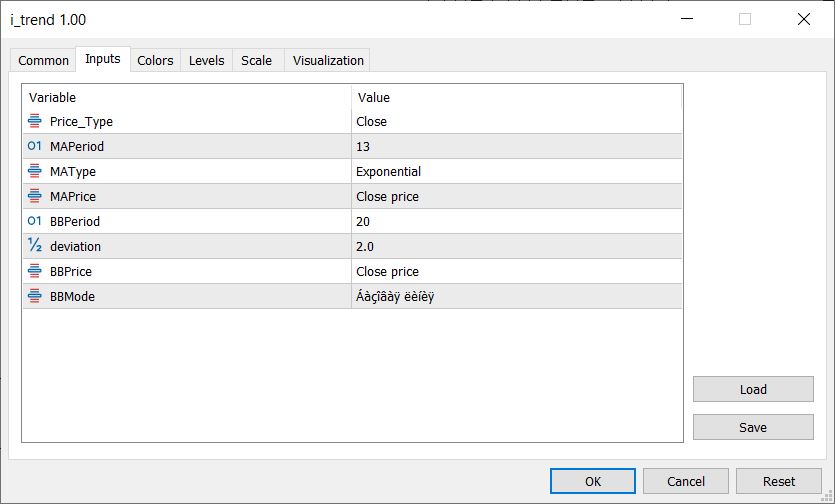Click the enum icon beside BBMode
This screenshot has width=835, height=504.
pos(35,296)
